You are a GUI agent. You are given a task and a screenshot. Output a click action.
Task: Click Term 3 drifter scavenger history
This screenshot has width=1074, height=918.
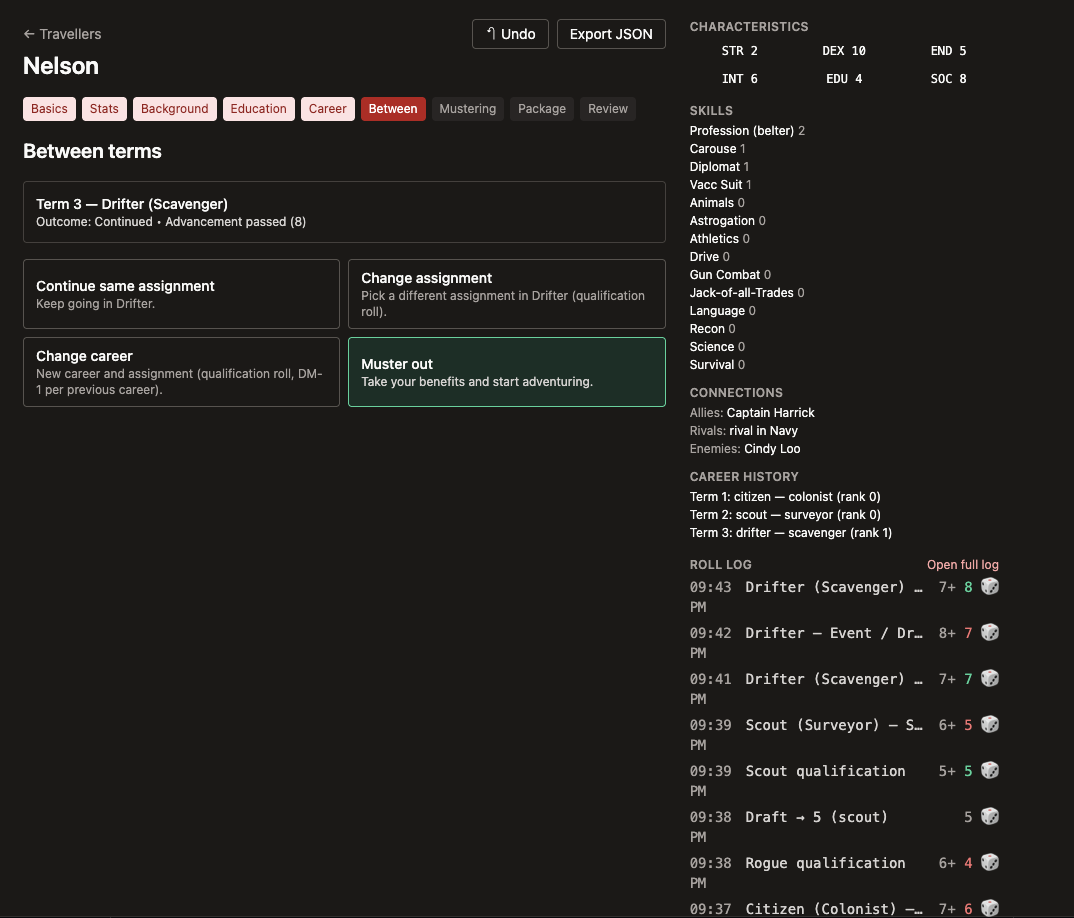point(790,532)
